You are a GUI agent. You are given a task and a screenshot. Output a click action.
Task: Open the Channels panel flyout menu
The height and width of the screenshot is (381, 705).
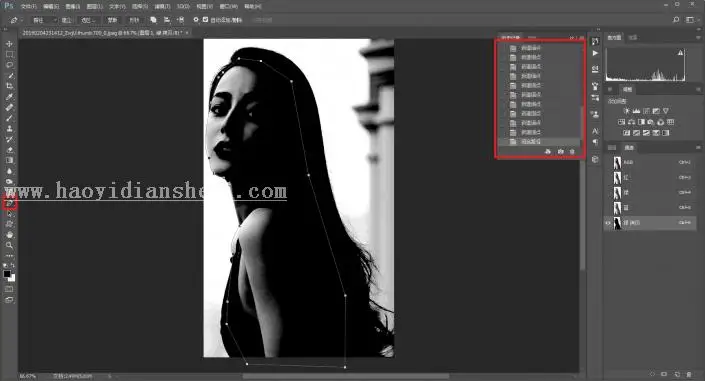[x=698, y=147]
